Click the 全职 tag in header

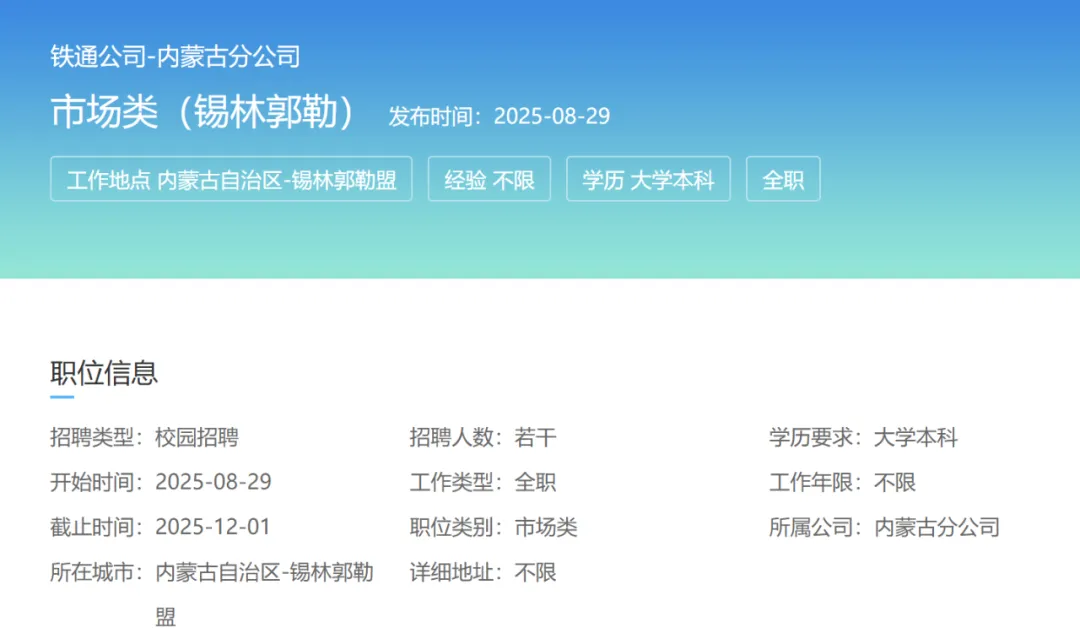click(x=783, y=179)
